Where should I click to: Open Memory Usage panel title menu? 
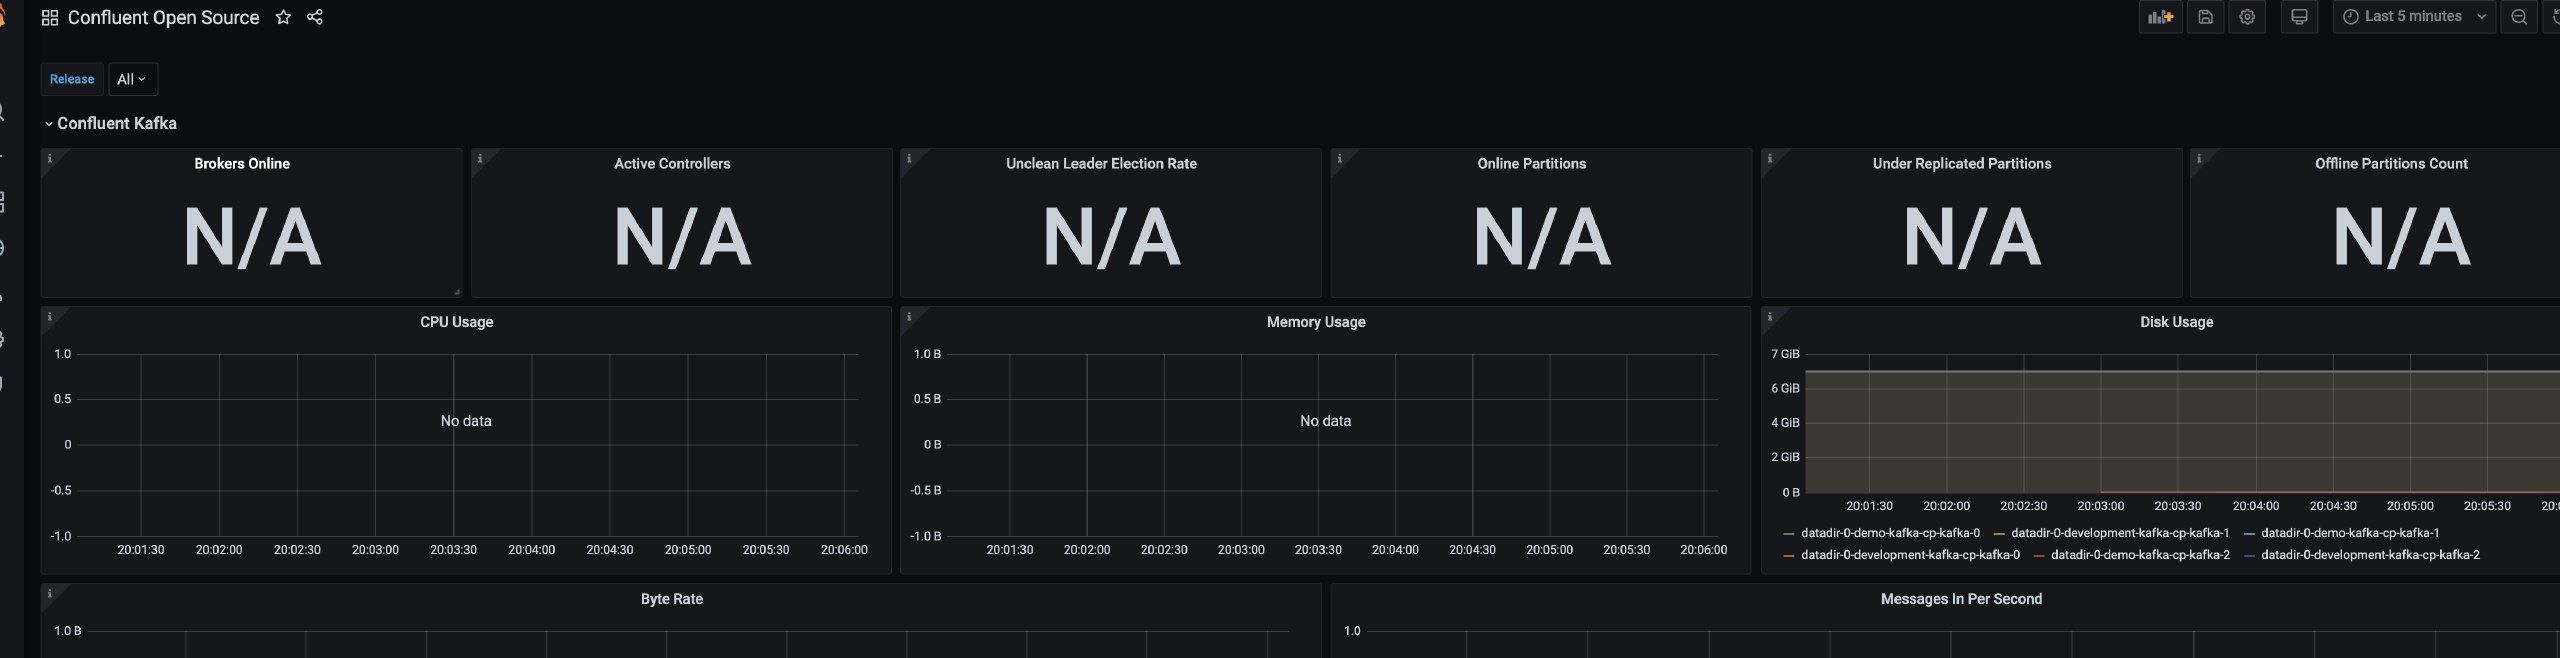tap(1316, 322)
